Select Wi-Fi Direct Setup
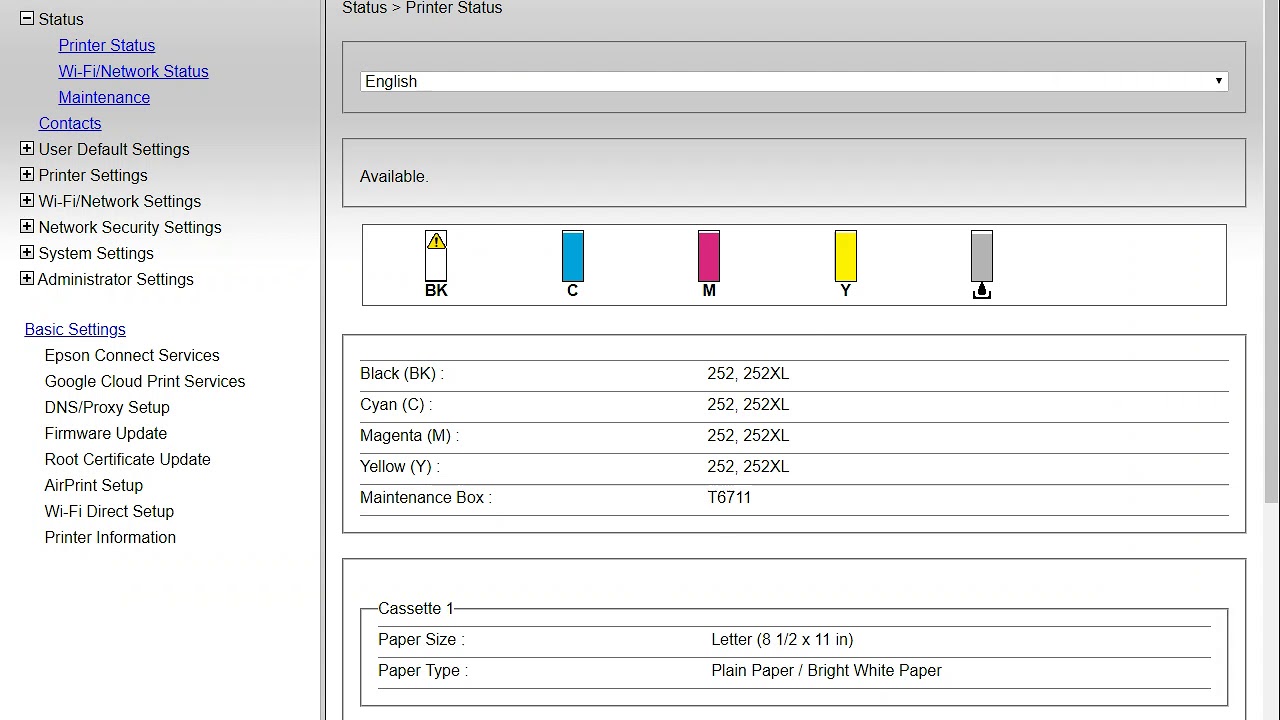 [x=109, y=511]
